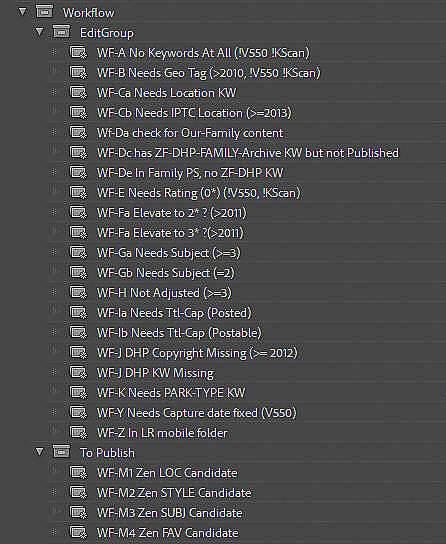The height and width of the screenshot is (544, 446).
Task: Select 'WF-Ia Needs Ttl-Cap (Posted)'
Action: [x=174, y=313]
